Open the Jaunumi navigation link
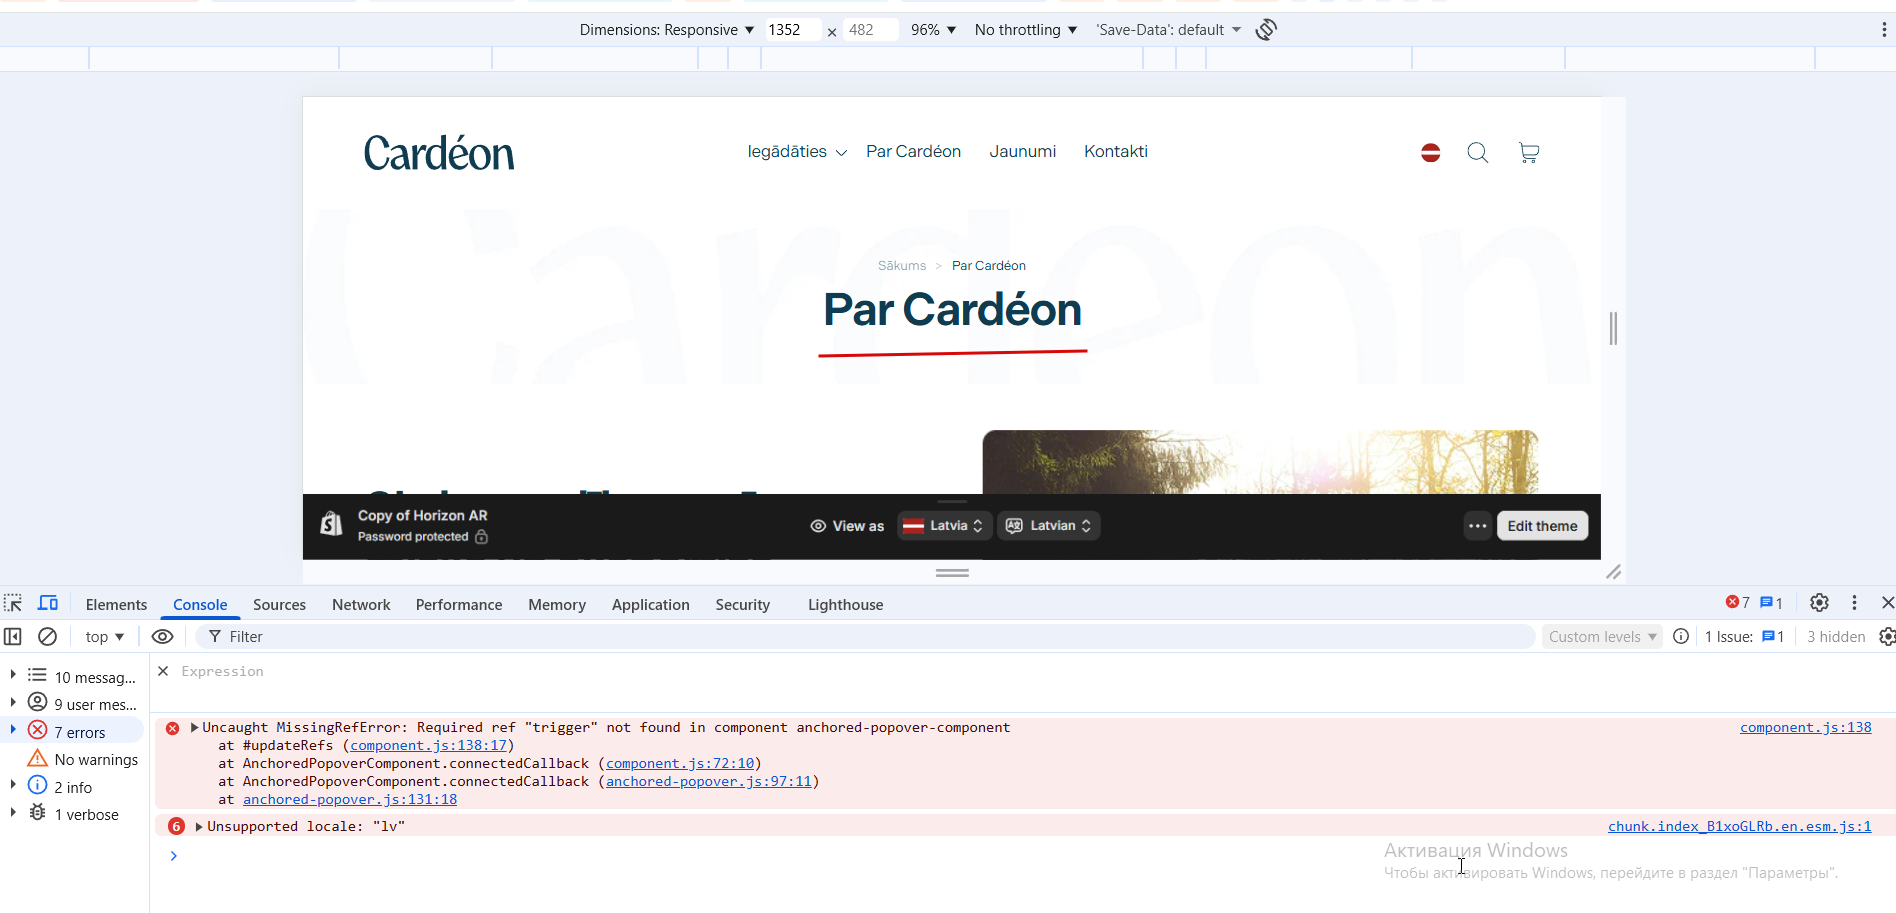1896x913 pixels. 1023,152
